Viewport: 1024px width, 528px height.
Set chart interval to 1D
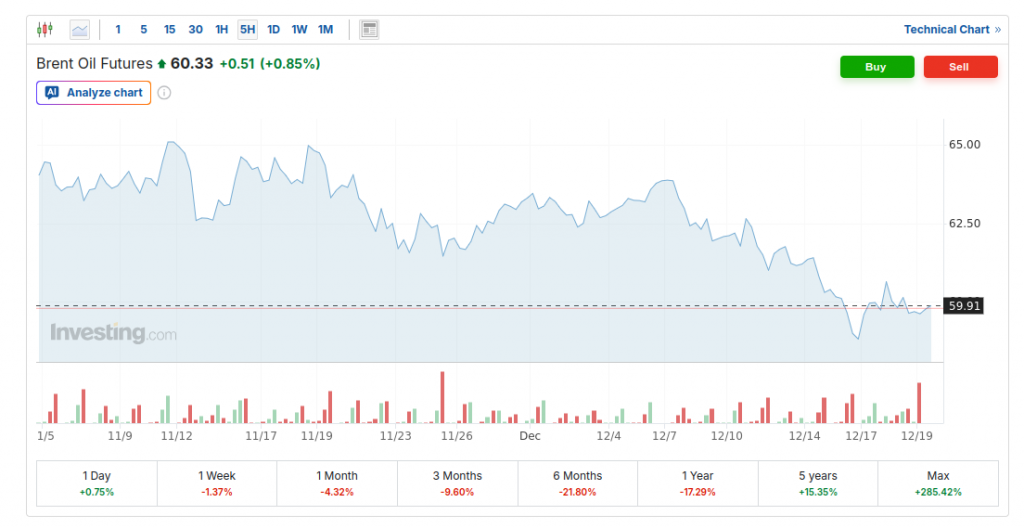[x=273, y=29]
